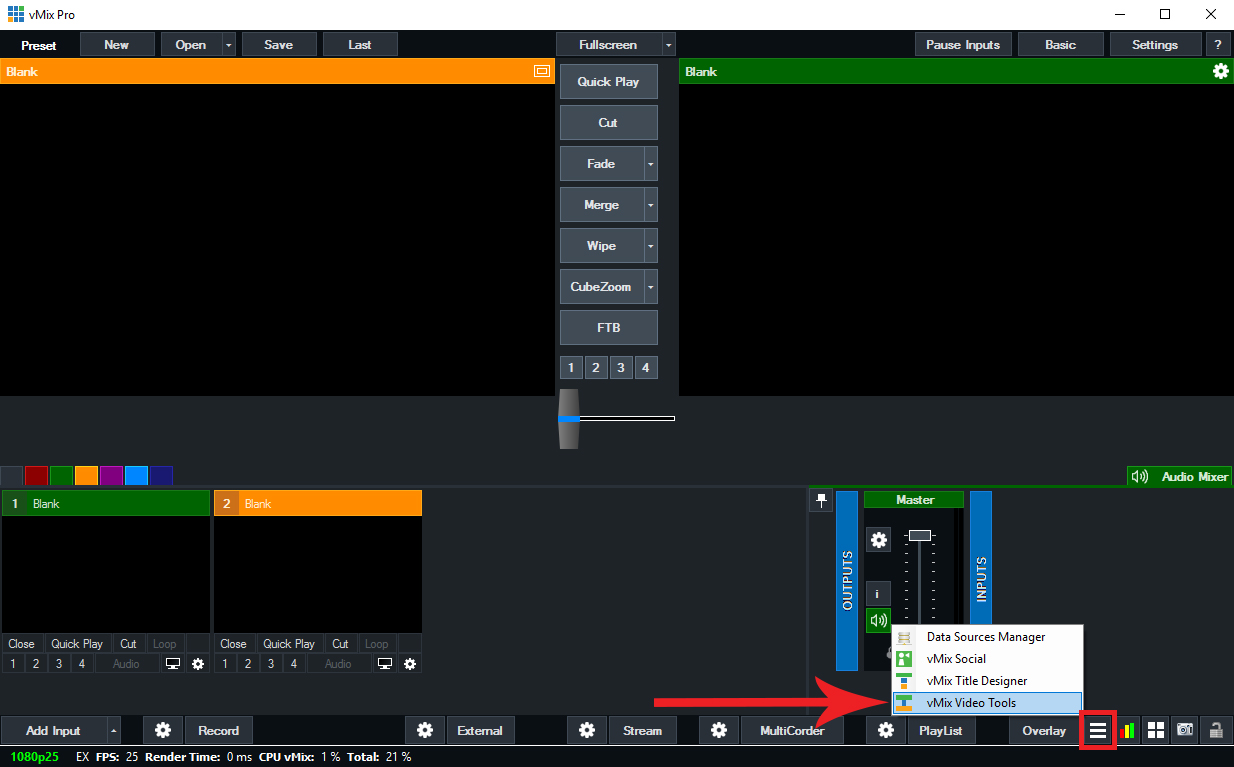Toggle the Audio Mixer panel
The image size is (1234, 767).
pos(1180,477)
